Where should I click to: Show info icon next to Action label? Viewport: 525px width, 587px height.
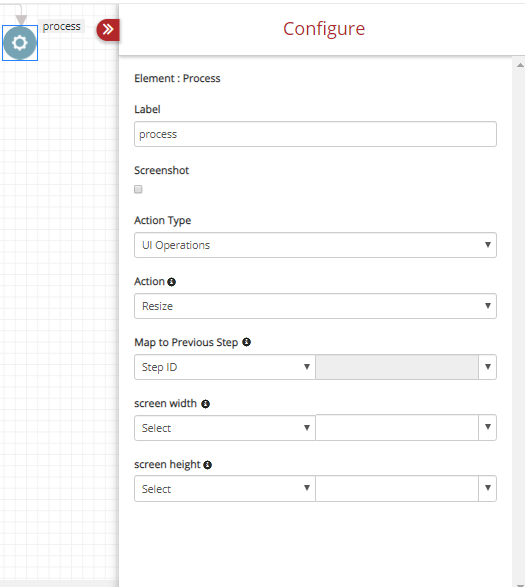coord(172,282)
